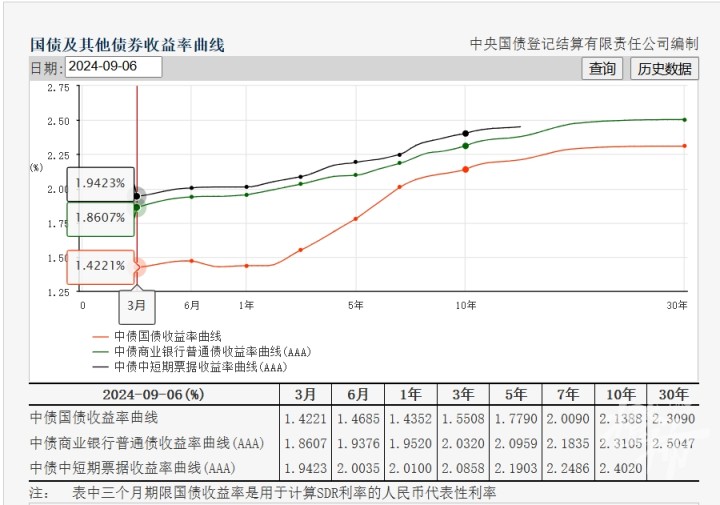This screenshot has width=720, height=505.
Task: Click the green 30年 endpoint on the curve
Action: point(685,120)
